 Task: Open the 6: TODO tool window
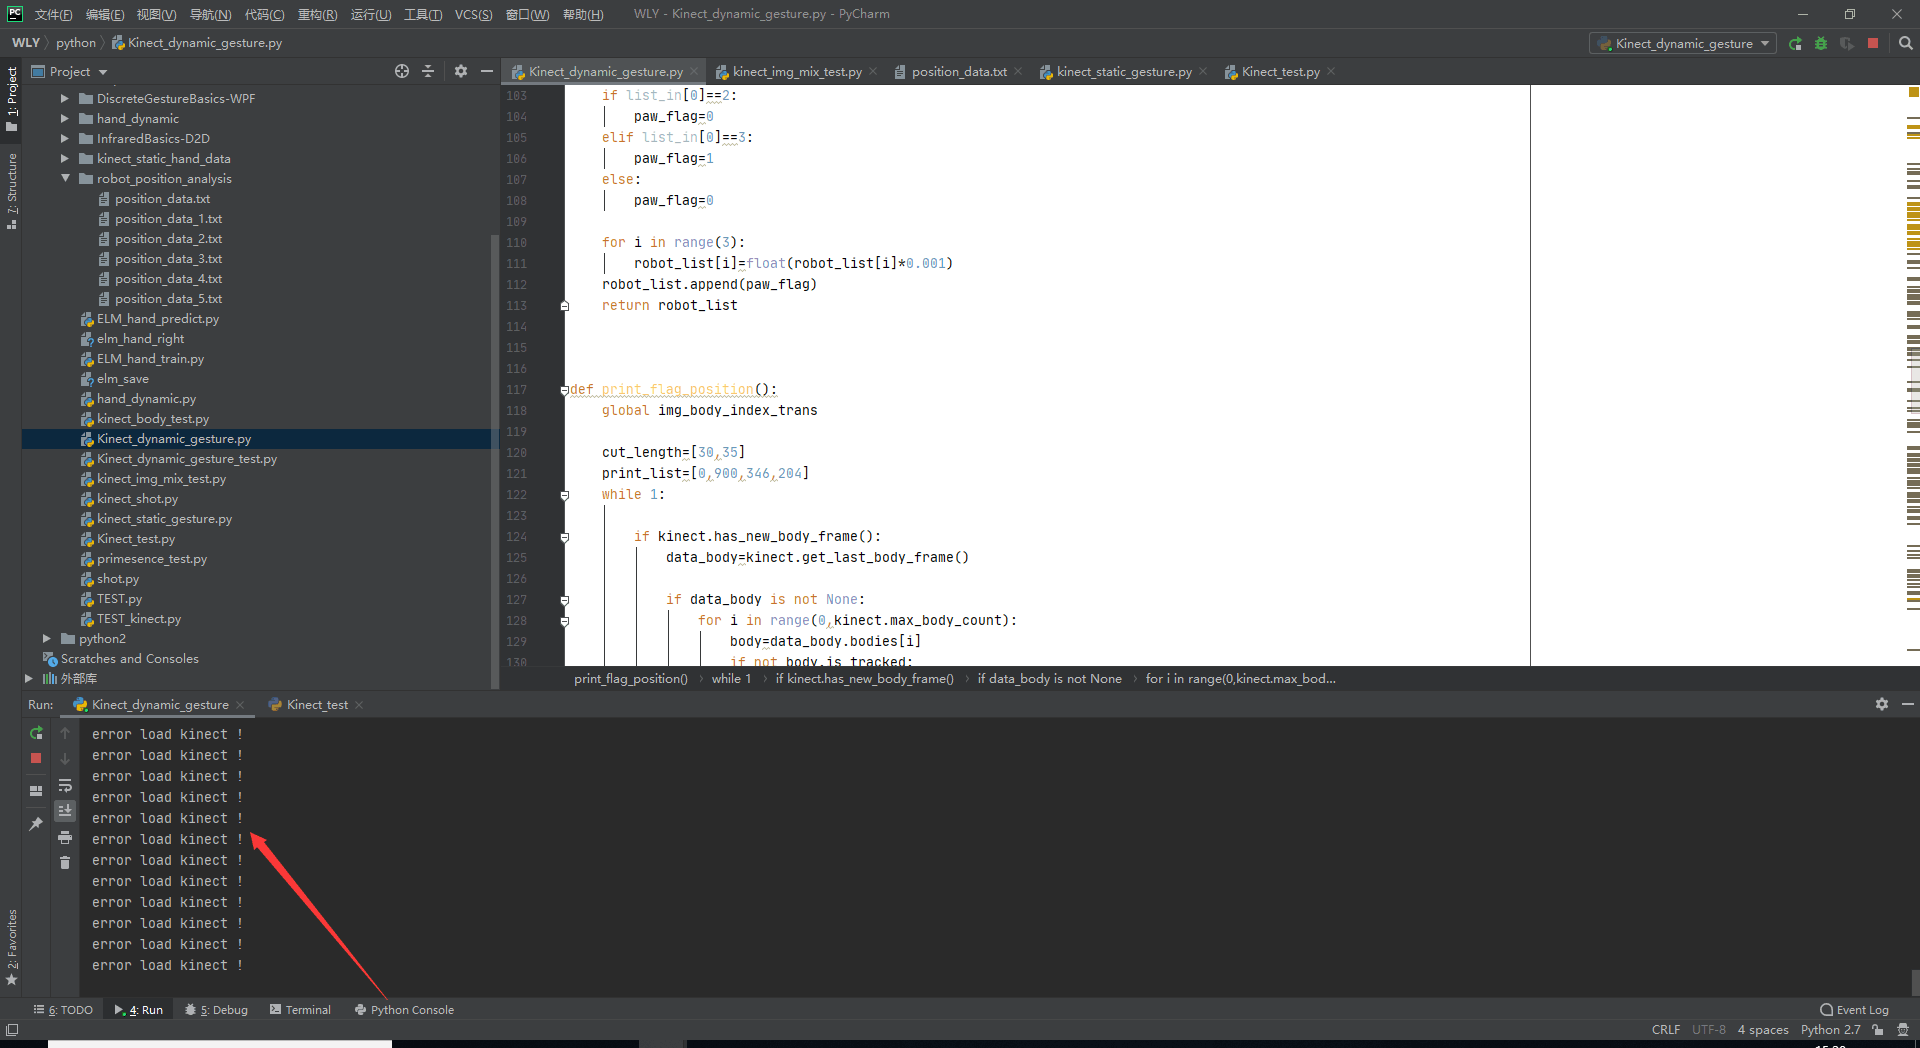click(x=63, y=1010)
